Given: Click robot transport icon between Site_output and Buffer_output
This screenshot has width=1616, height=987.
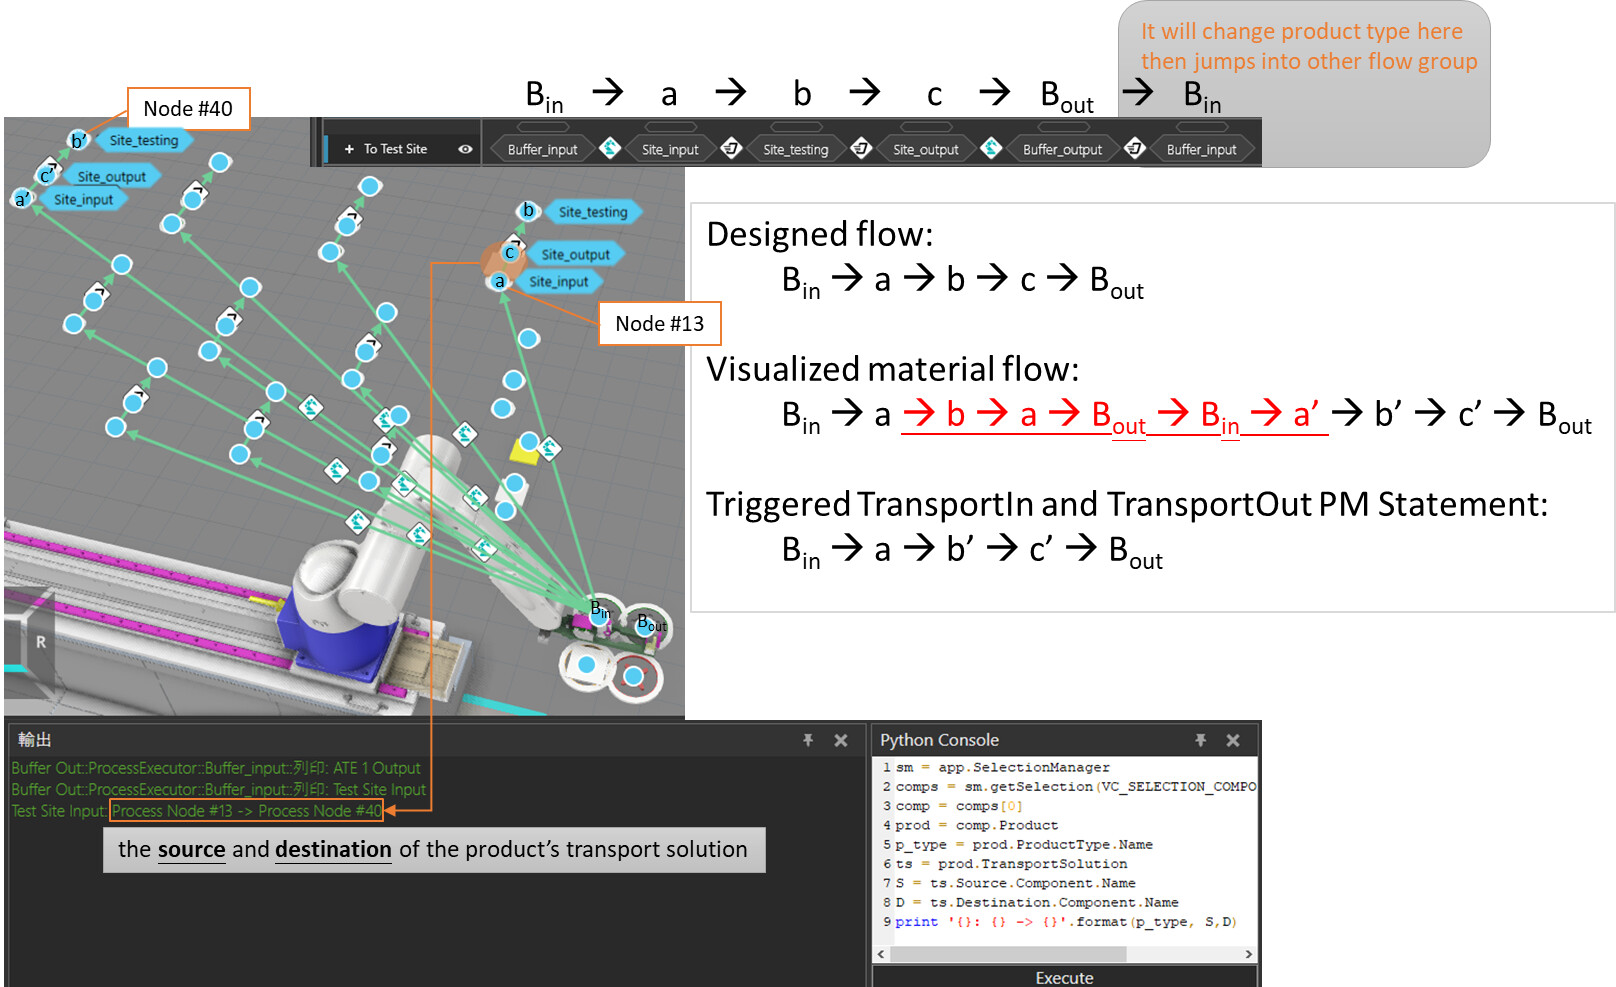Looking at the screenshot, I should [x=991, y=148].
